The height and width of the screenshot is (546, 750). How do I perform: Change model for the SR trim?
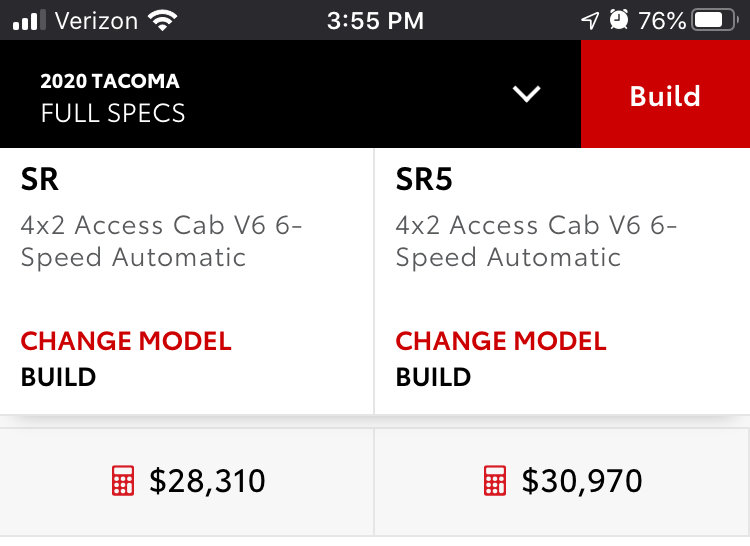coord(126,341)
